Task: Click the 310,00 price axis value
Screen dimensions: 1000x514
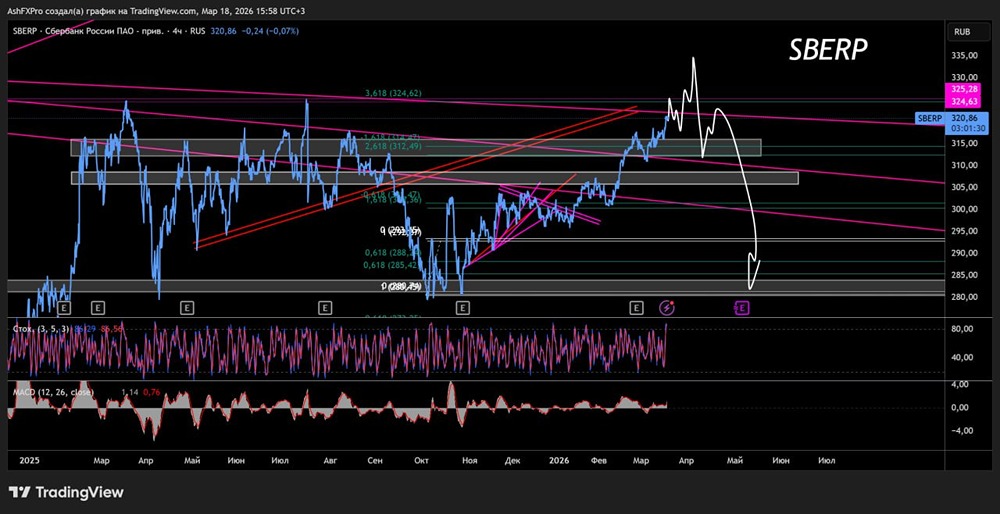Action: 964,165
